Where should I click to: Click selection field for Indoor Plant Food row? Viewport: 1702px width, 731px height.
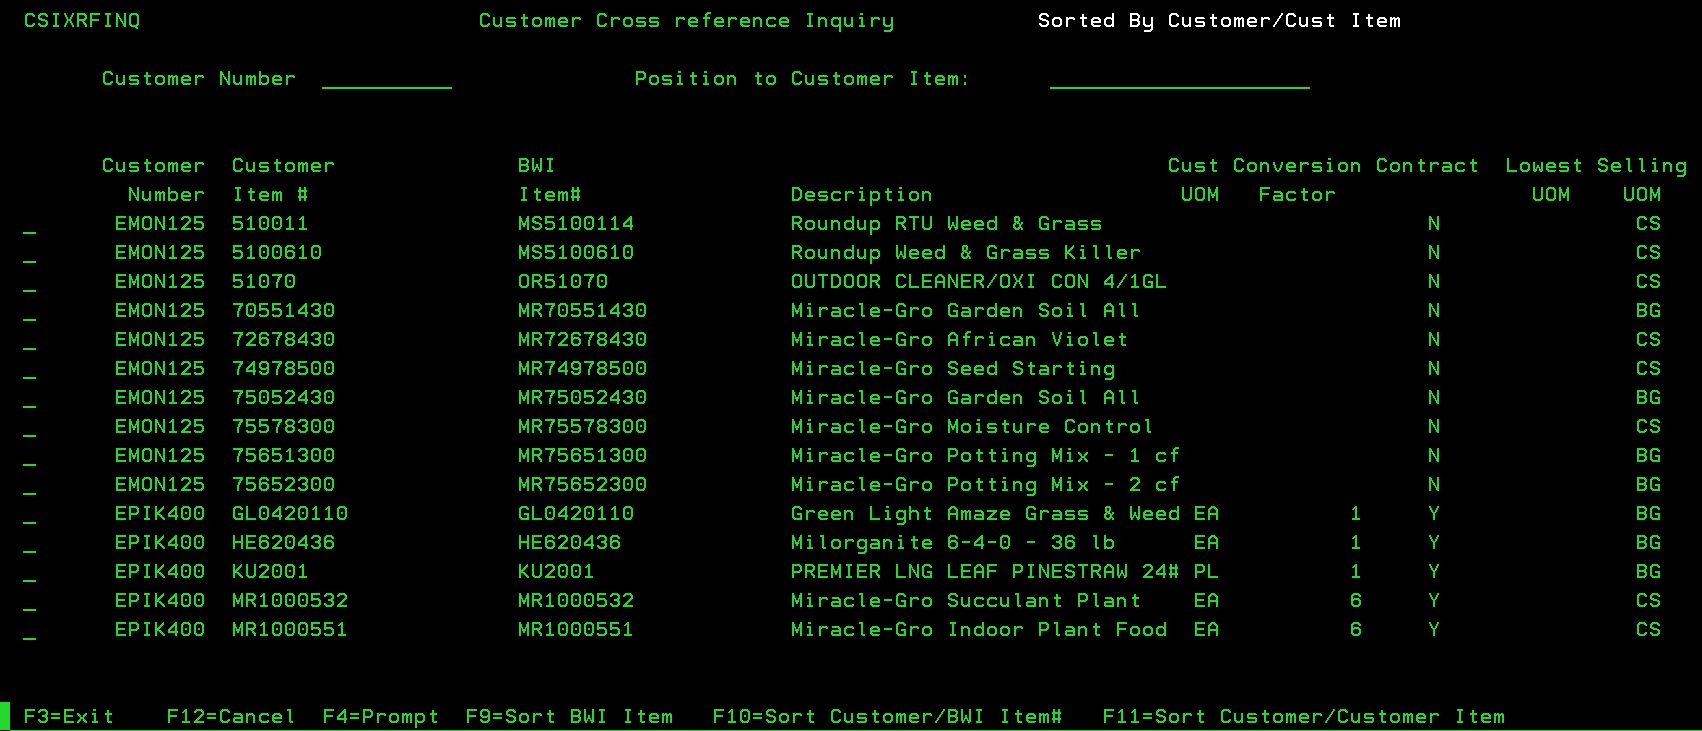click(x=30, y=631)
